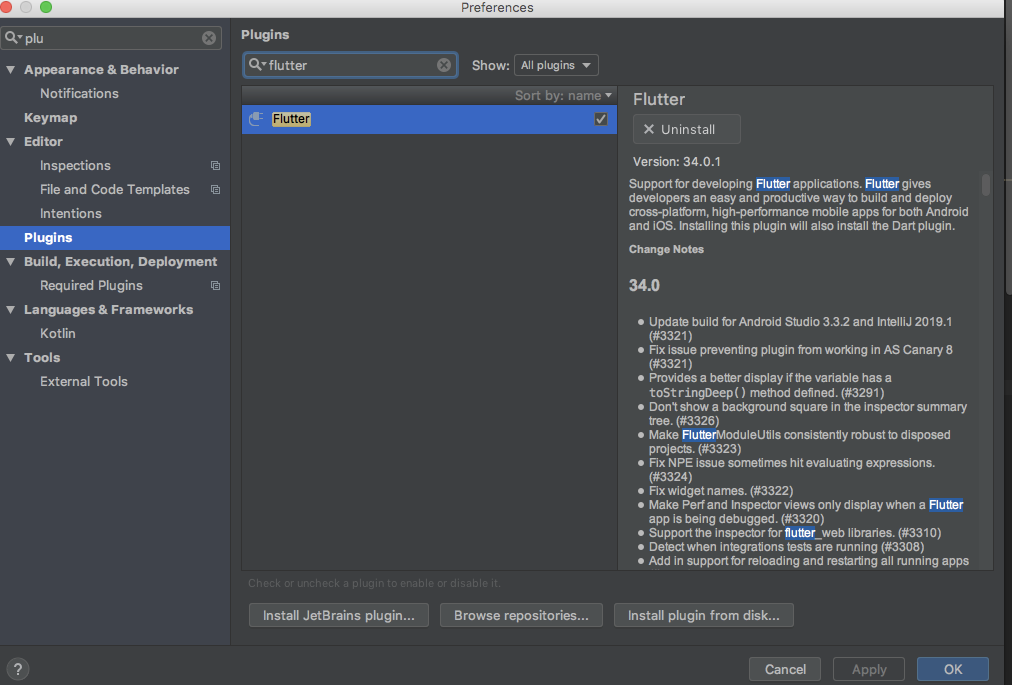Click the Version: 34.0.1 text
Screen dimensions: 1012x685
[x=676, y=161]
